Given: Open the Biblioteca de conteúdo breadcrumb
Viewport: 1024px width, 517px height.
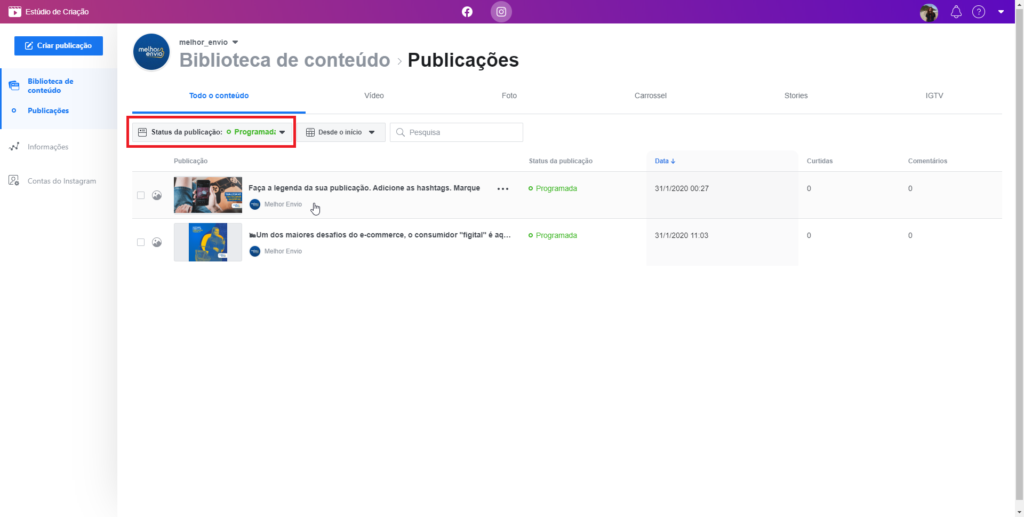Looking at the screenshot, I should click(284, 61).
